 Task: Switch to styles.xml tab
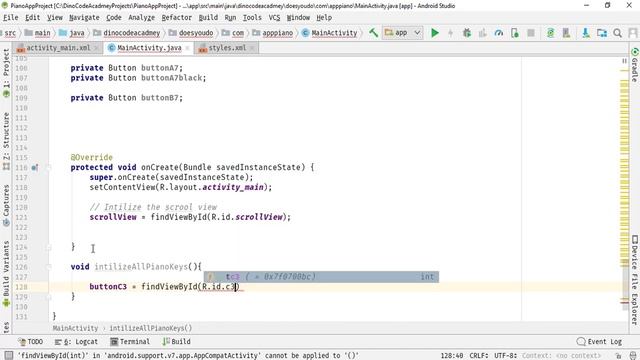[227, 48]
